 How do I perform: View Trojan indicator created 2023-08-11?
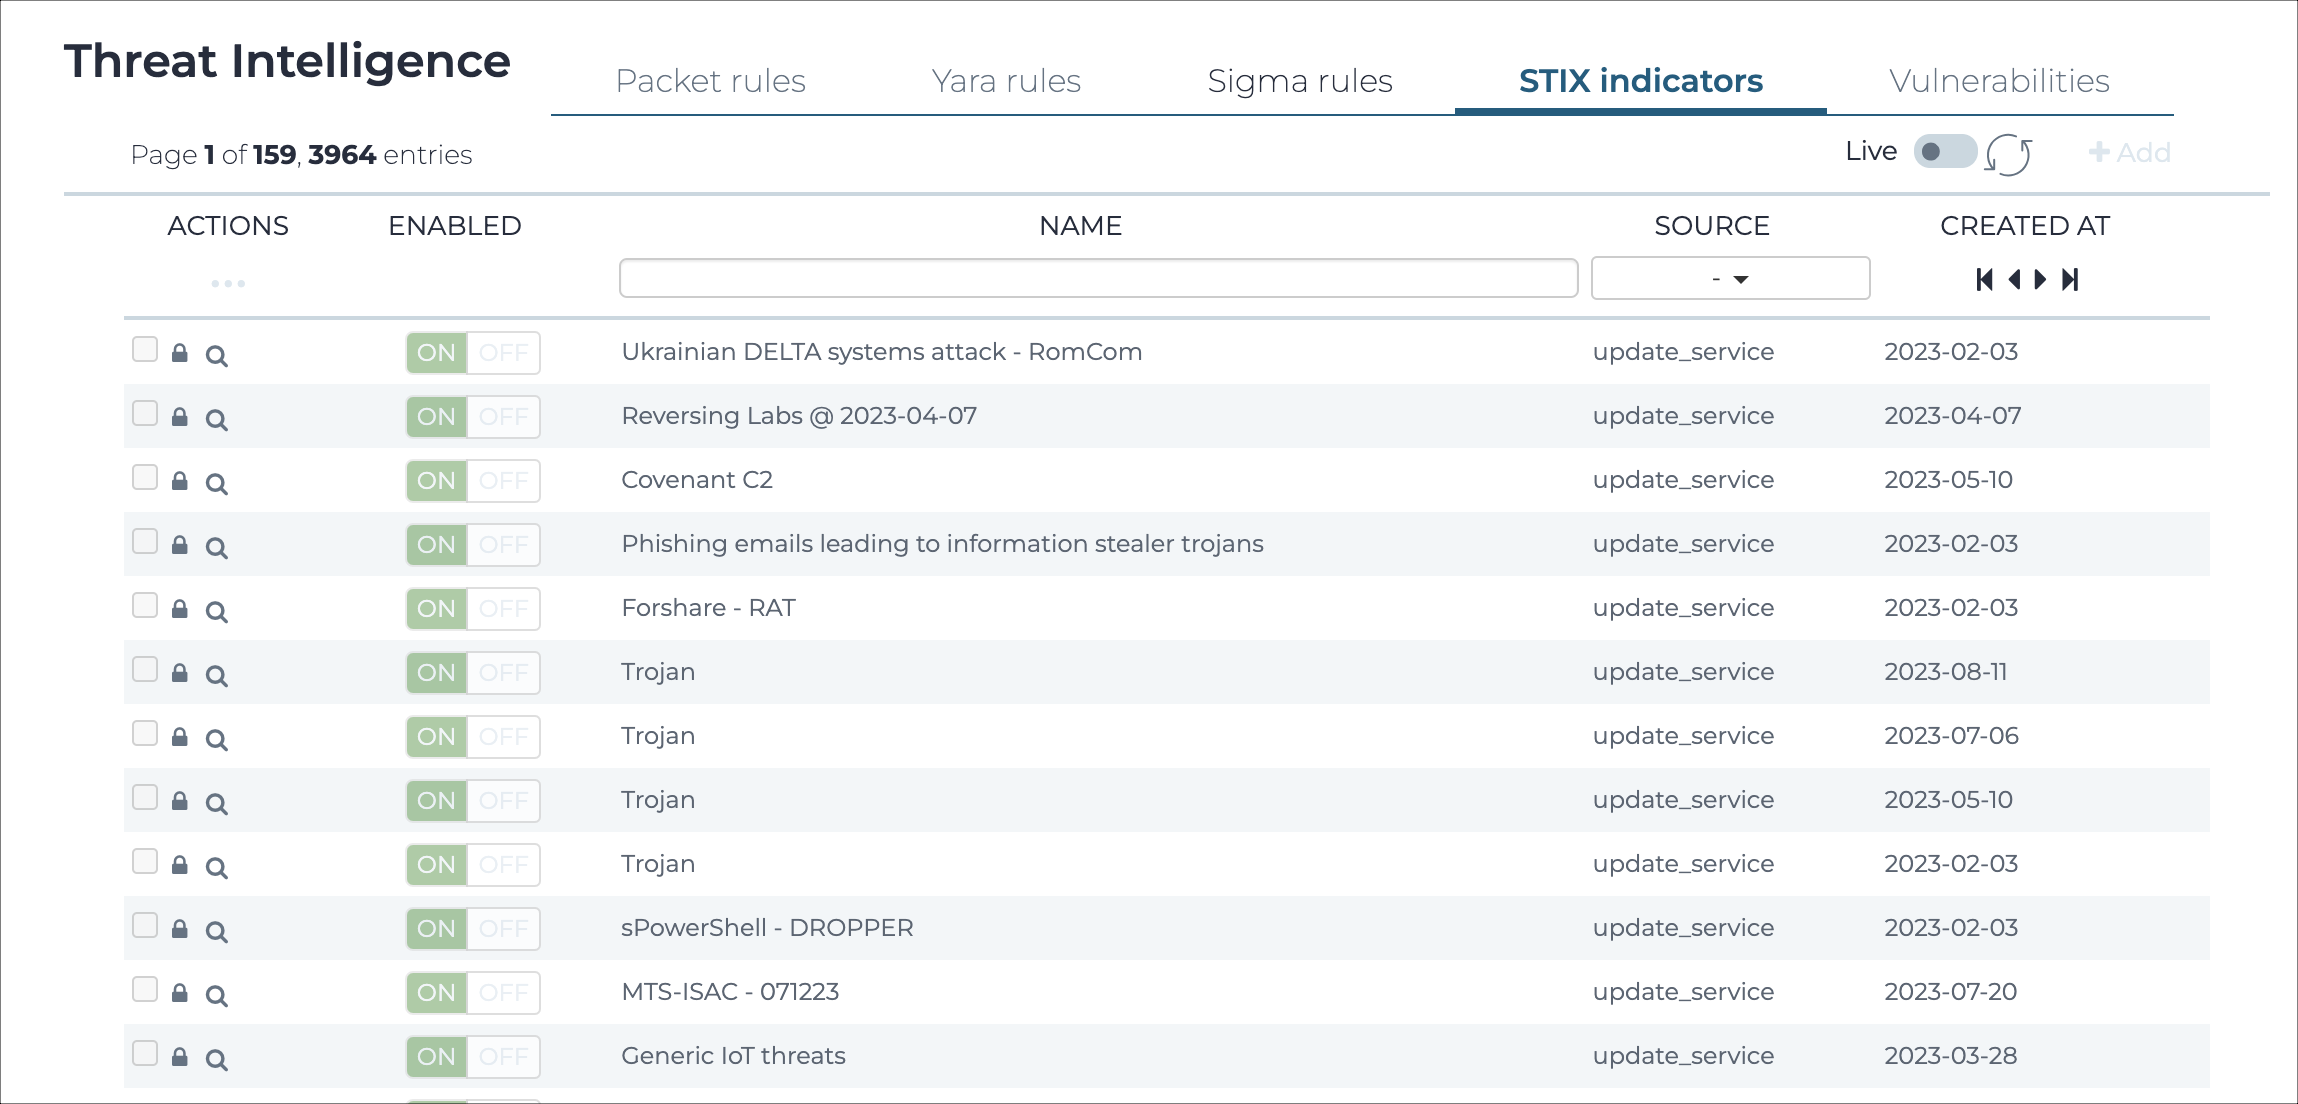(x=216, y=676)
